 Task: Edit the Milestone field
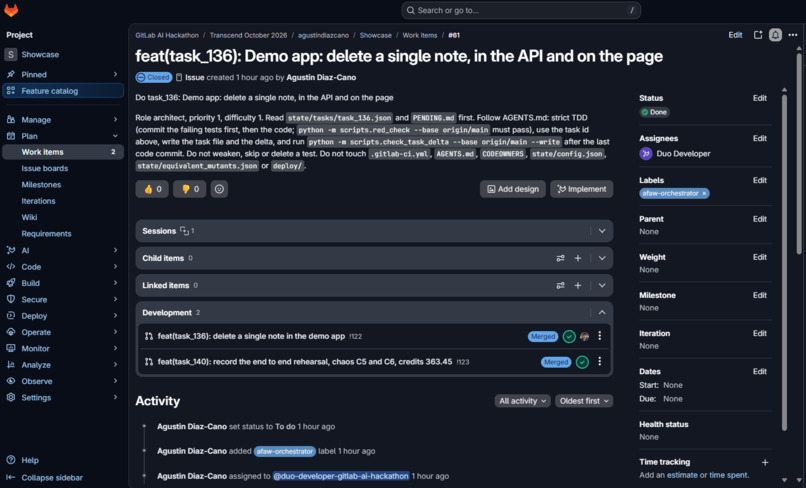pos(760,295)
